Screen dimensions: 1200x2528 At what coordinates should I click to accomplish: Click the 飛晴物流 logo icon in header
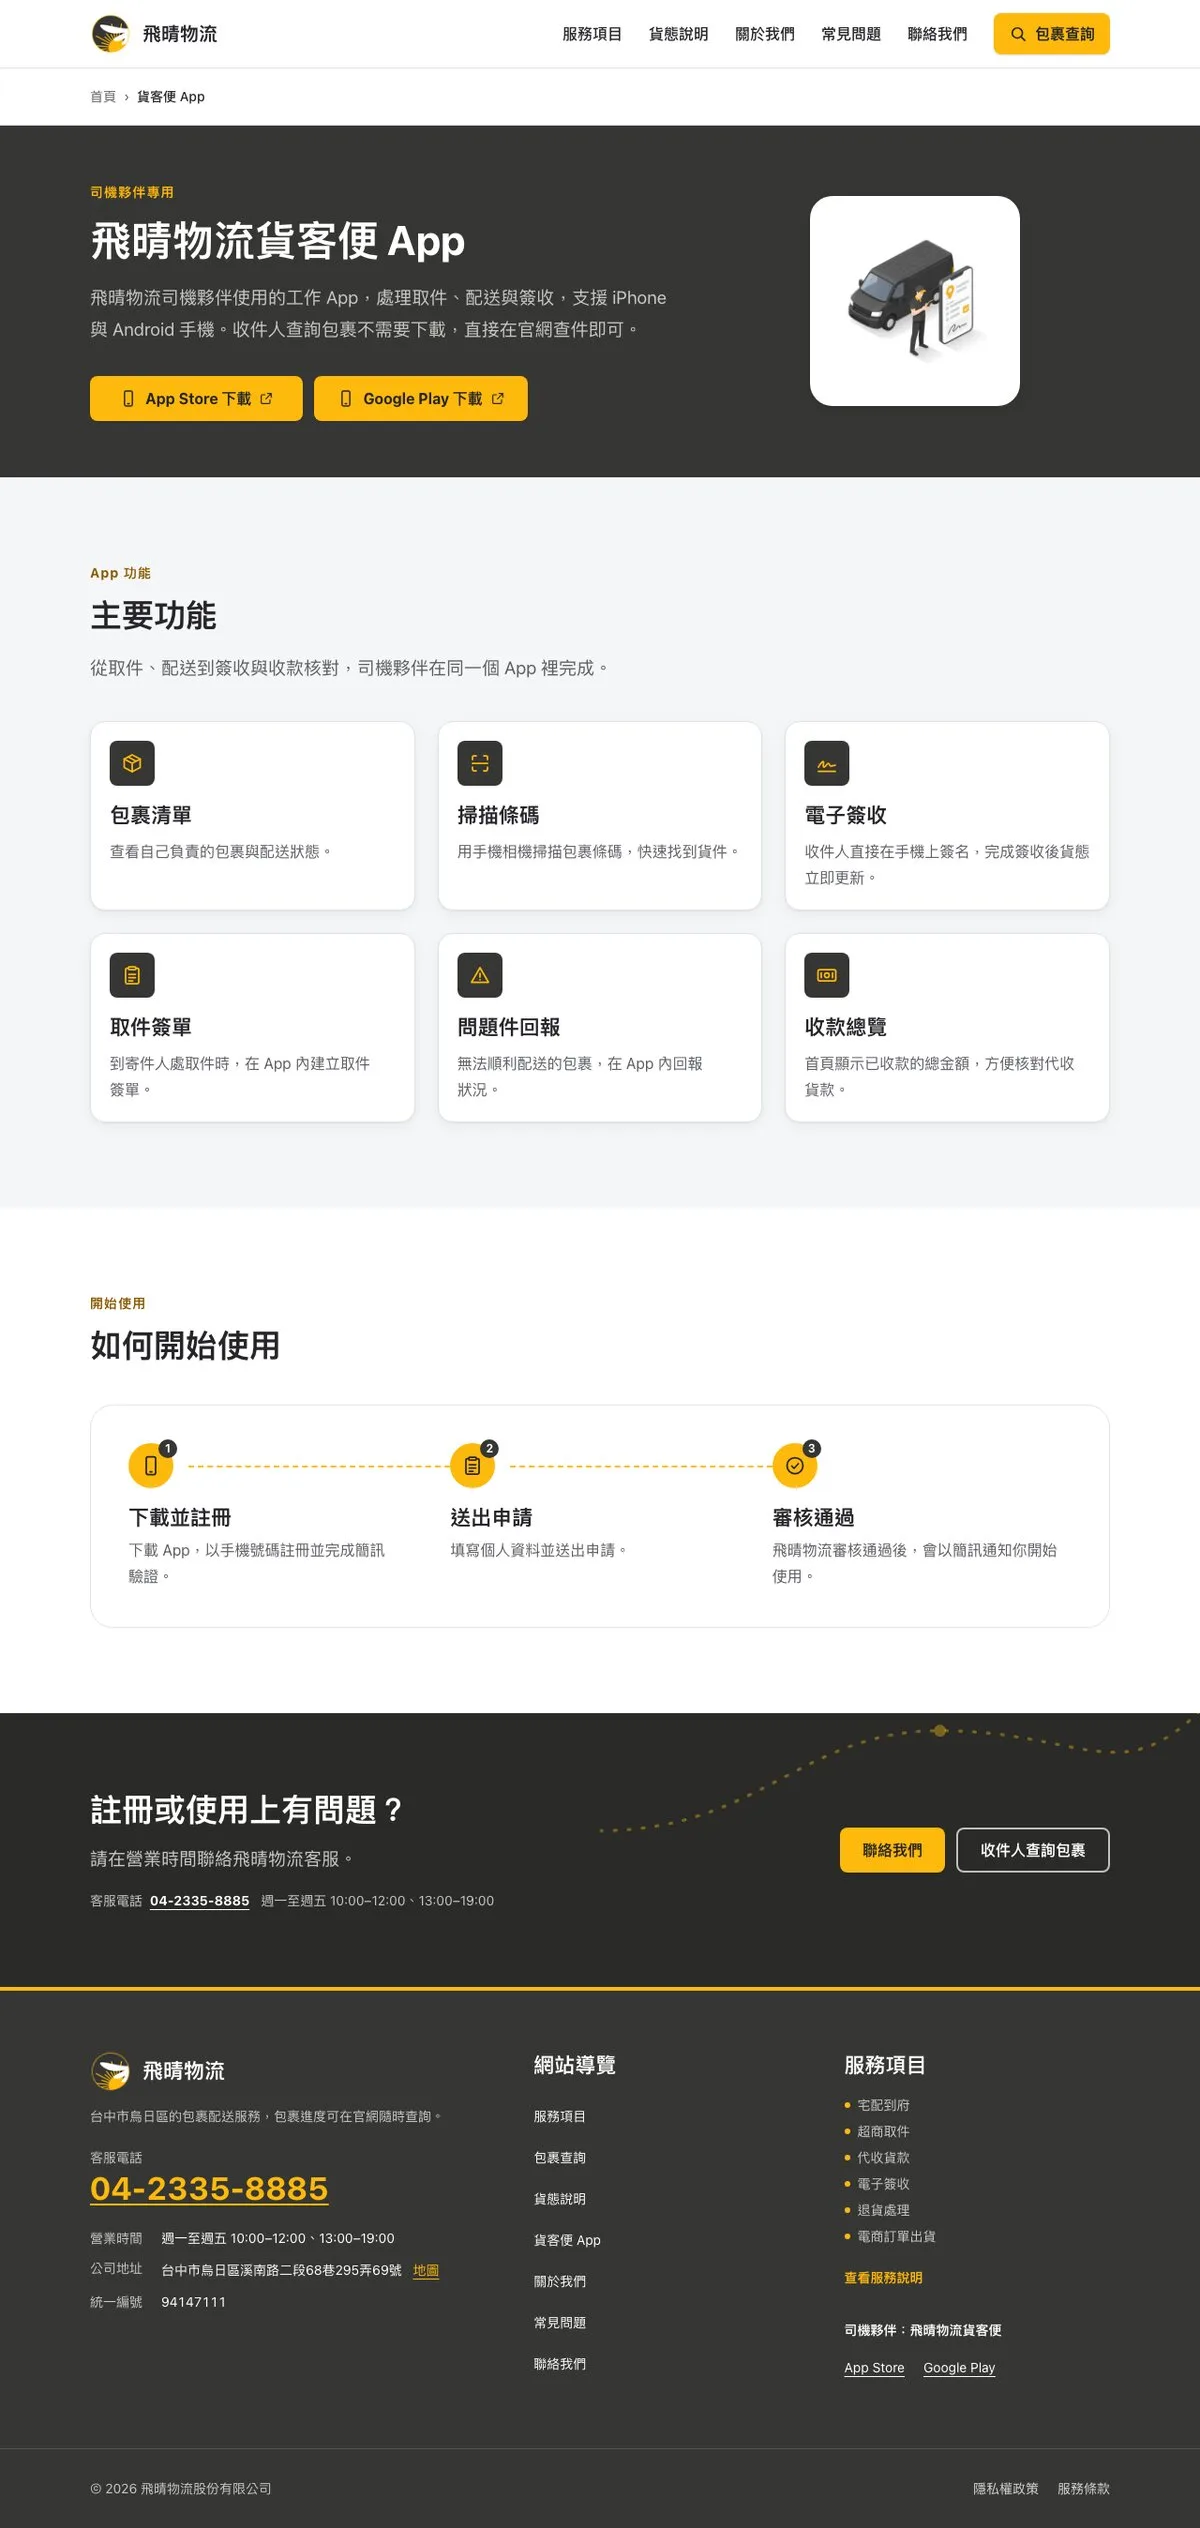(110, 34)
